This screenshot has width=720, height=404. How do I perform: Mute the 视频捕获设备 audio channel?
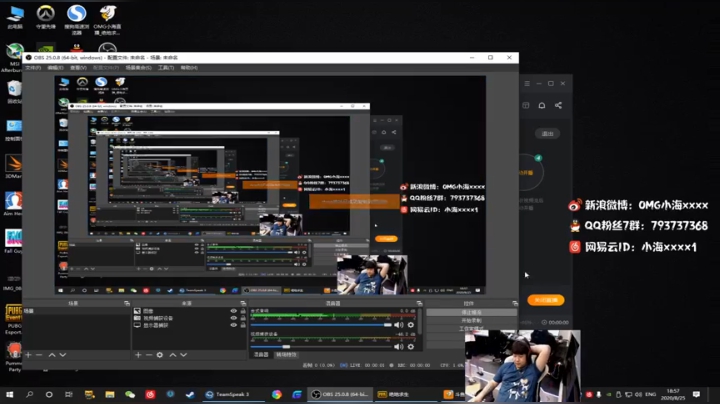pos(399,347)
